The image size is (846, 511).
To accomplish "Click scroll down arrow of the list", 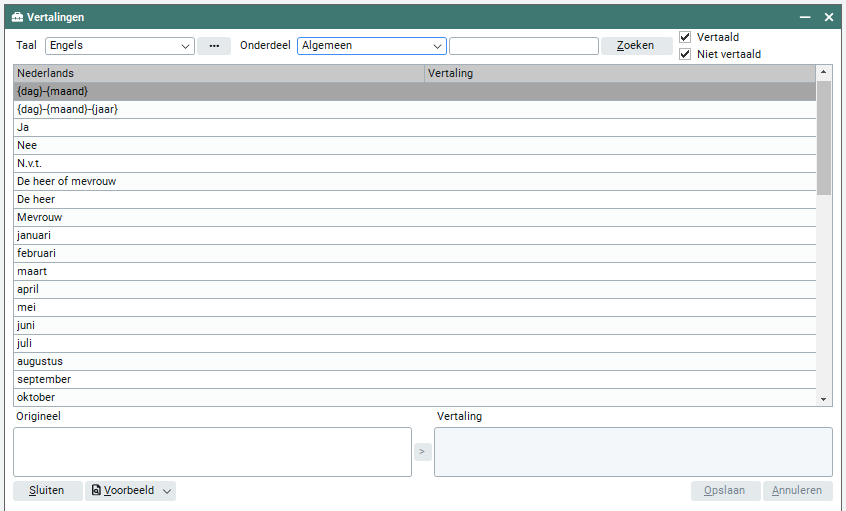I will tap(824, 399).
